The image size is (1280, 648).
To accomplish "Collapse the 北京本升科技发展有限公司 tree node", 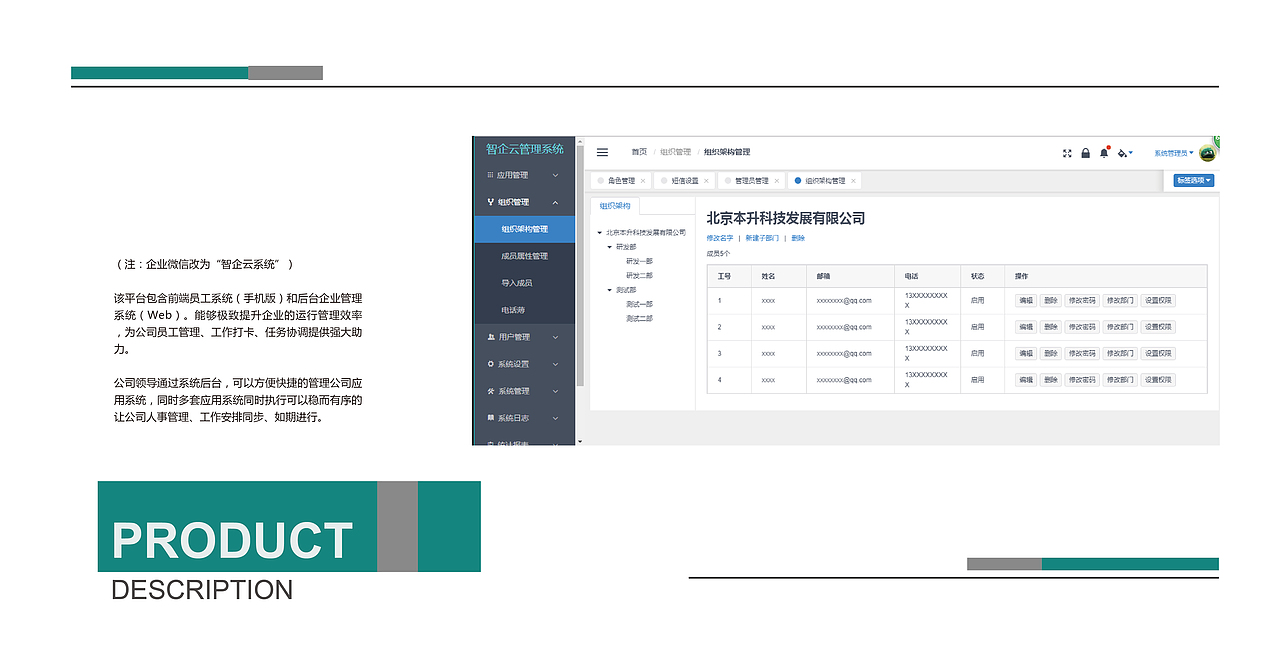I will pos(600,233).
